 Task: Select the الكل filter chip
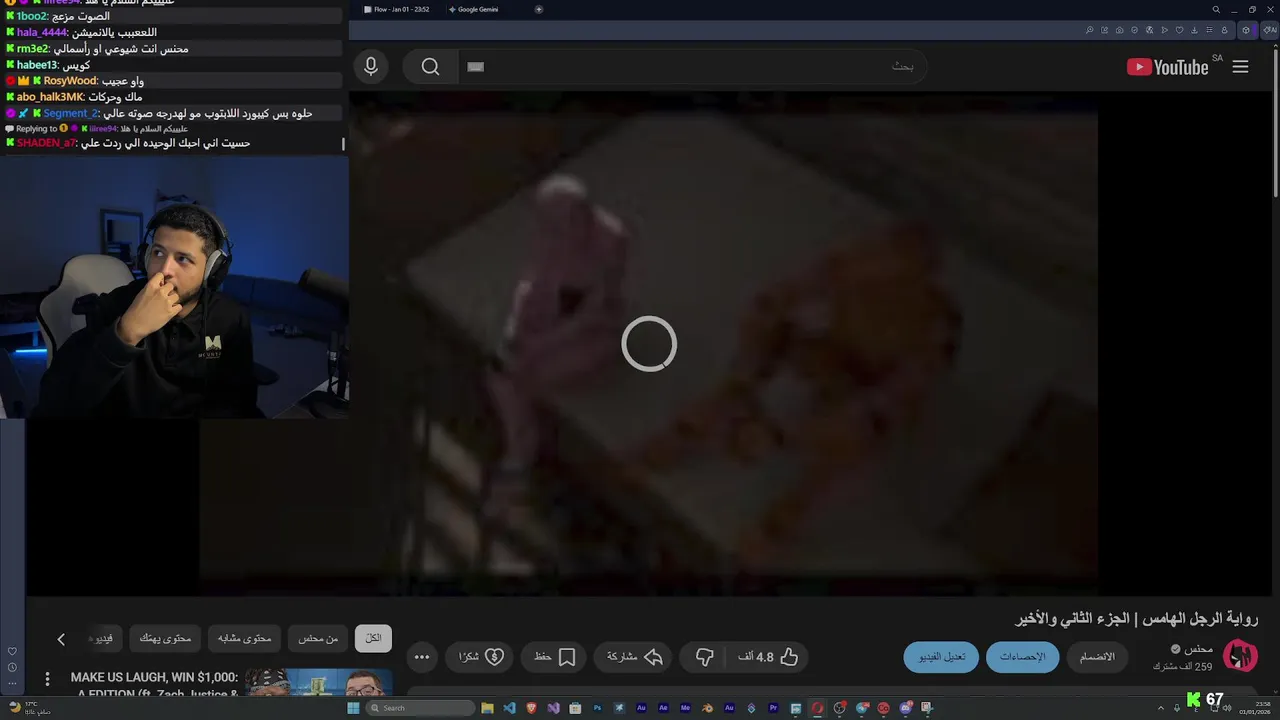point(373,638)
